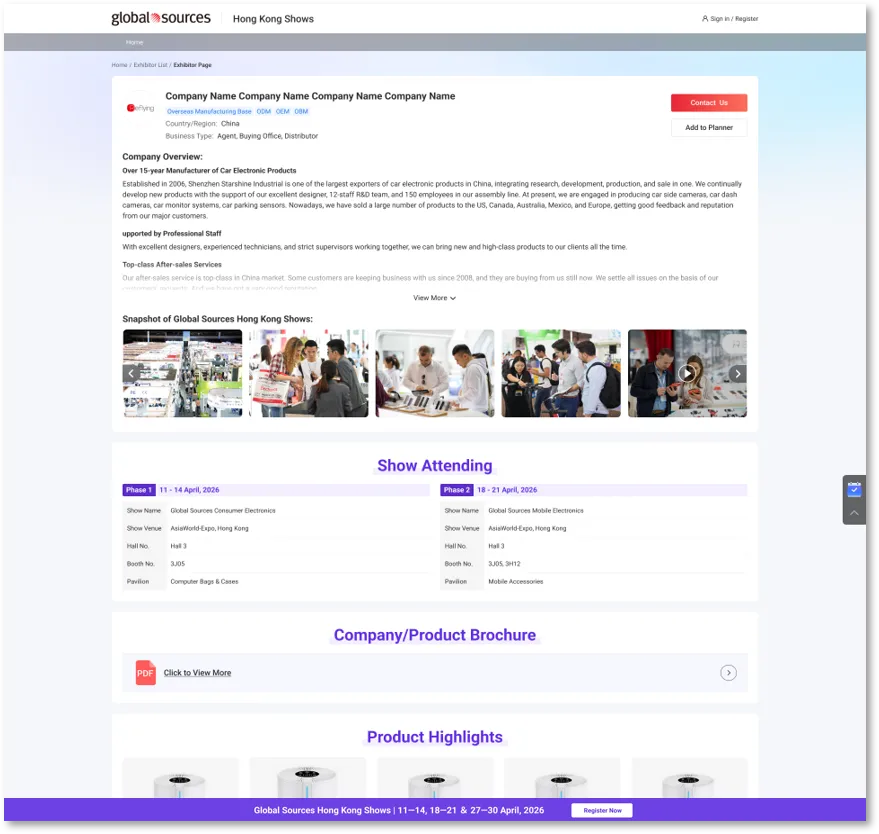This screenshot has height=834, width=879.
Task: Open the snapshot of woman with red tote bag
Action: tap(309, 373)
